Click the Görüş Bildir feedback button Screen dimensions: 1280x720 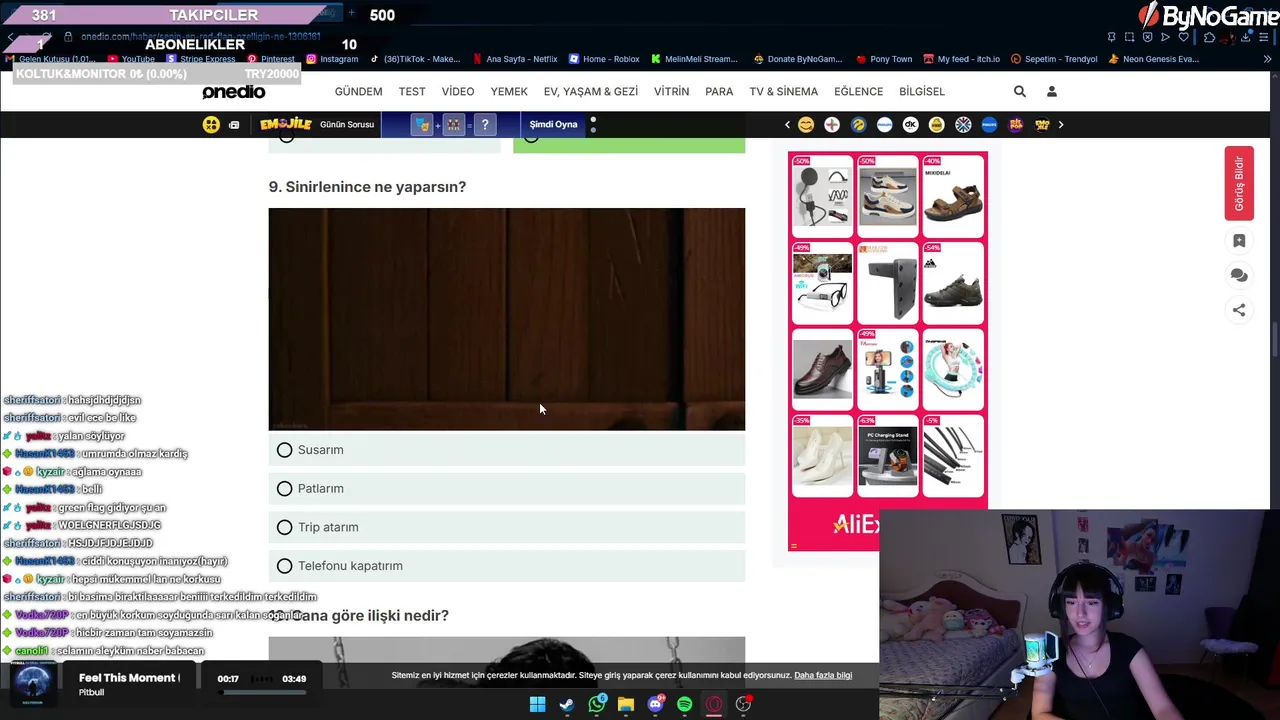tap(1239, 183)
